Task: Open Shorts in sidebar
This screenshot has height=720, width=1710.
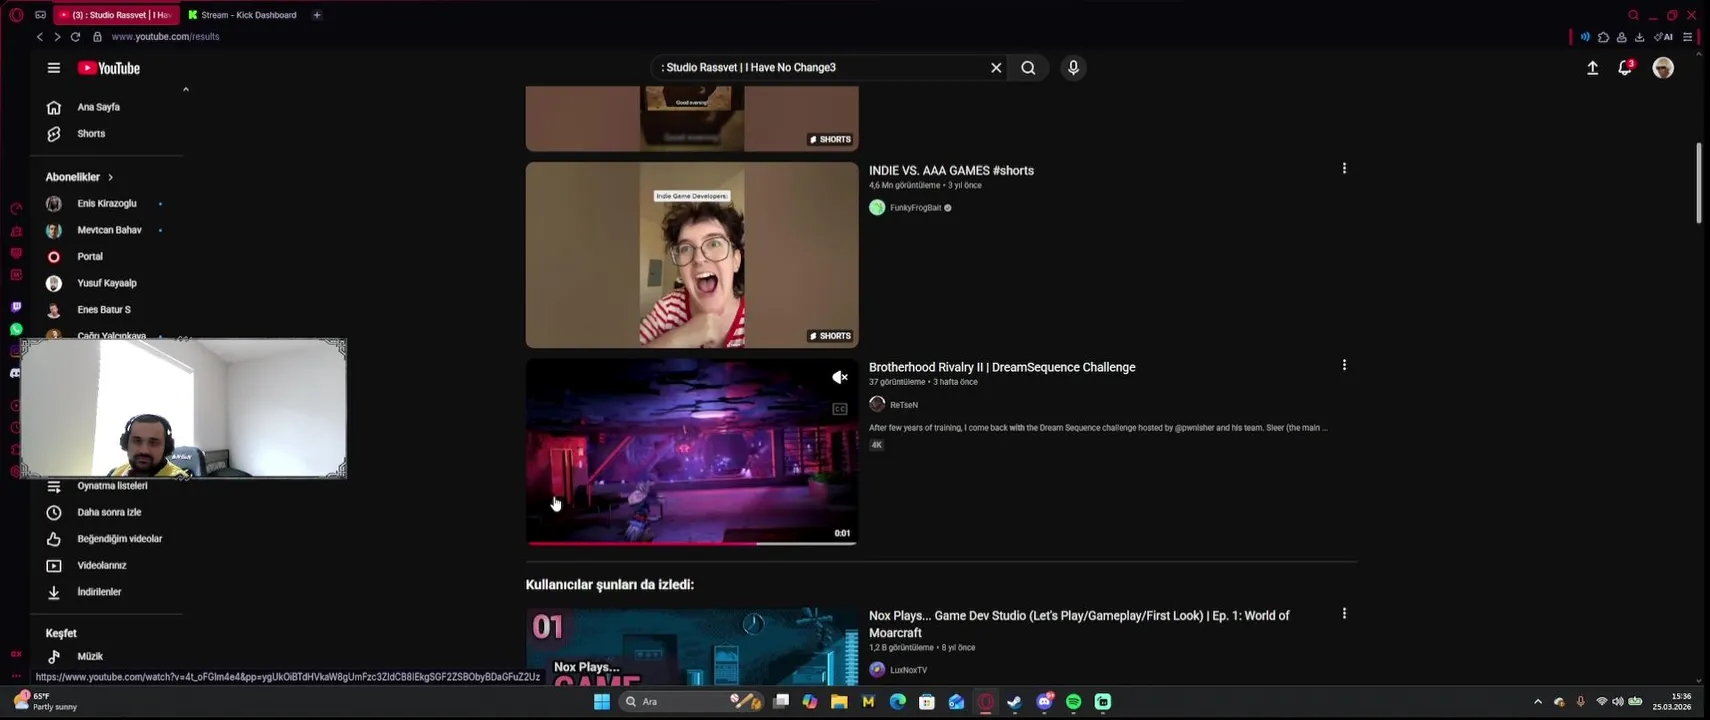Action: tap(91, 134)
